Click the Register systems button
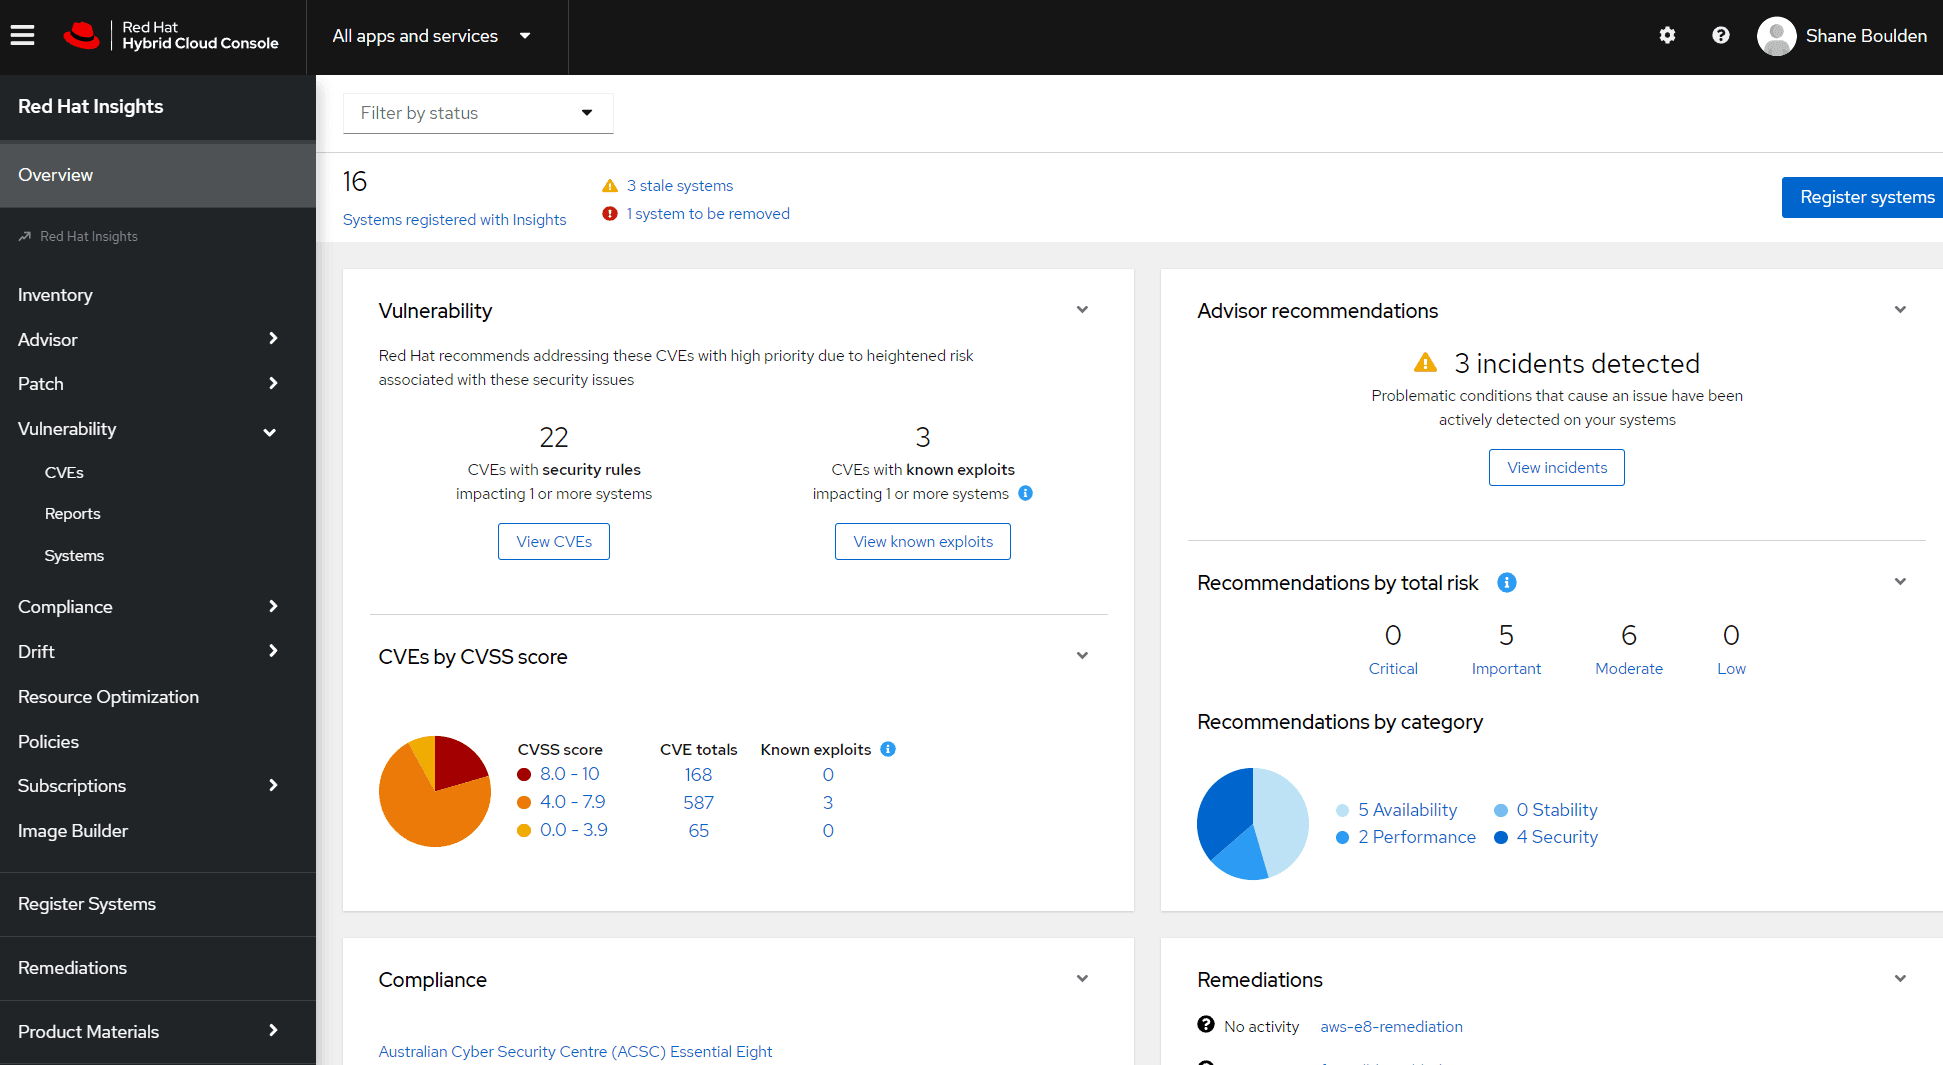This screenshot has height=1065, width=1943. (x=1862, y=197)
